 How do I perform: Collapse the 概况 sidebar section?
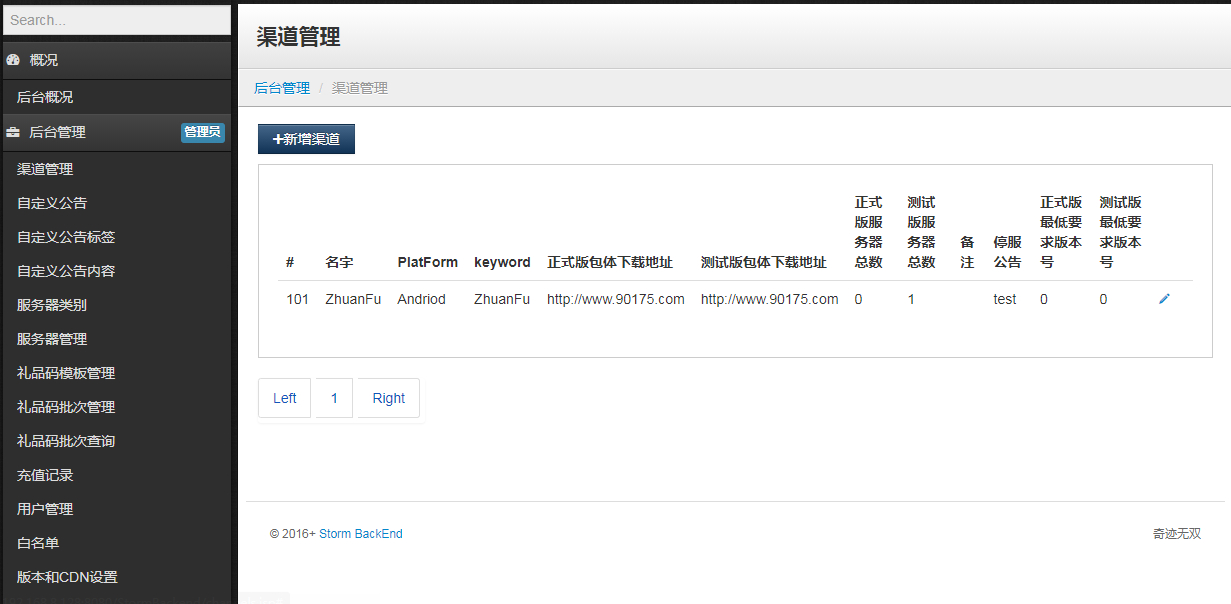pos(44,60)
